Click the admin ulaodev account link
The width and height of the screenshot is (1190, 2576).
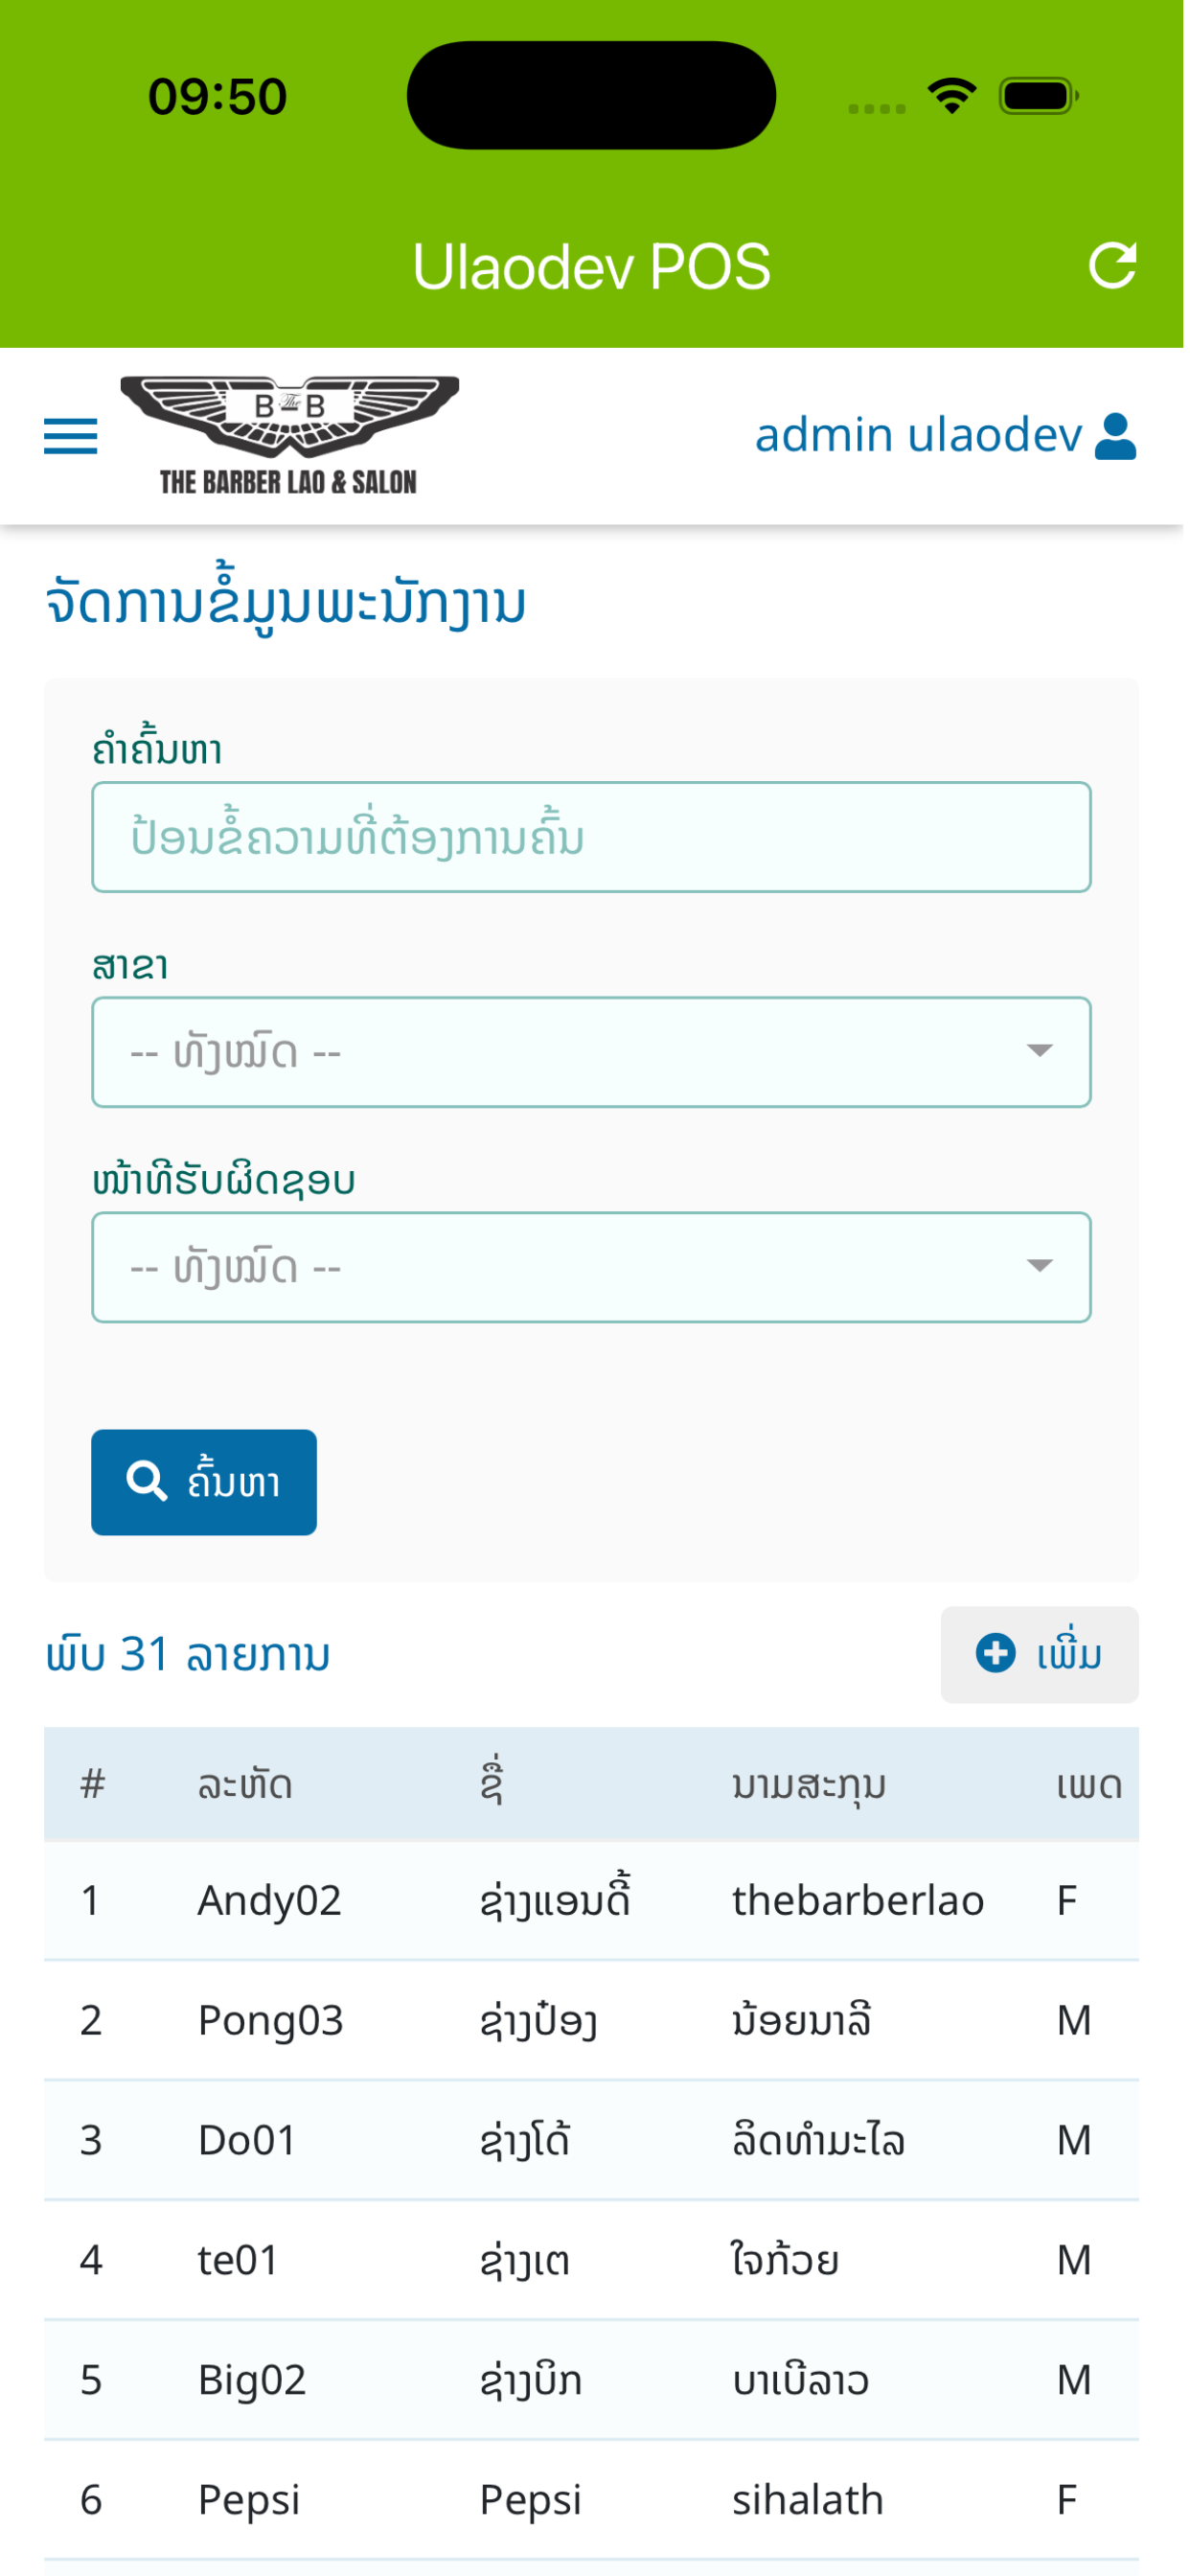923,437
